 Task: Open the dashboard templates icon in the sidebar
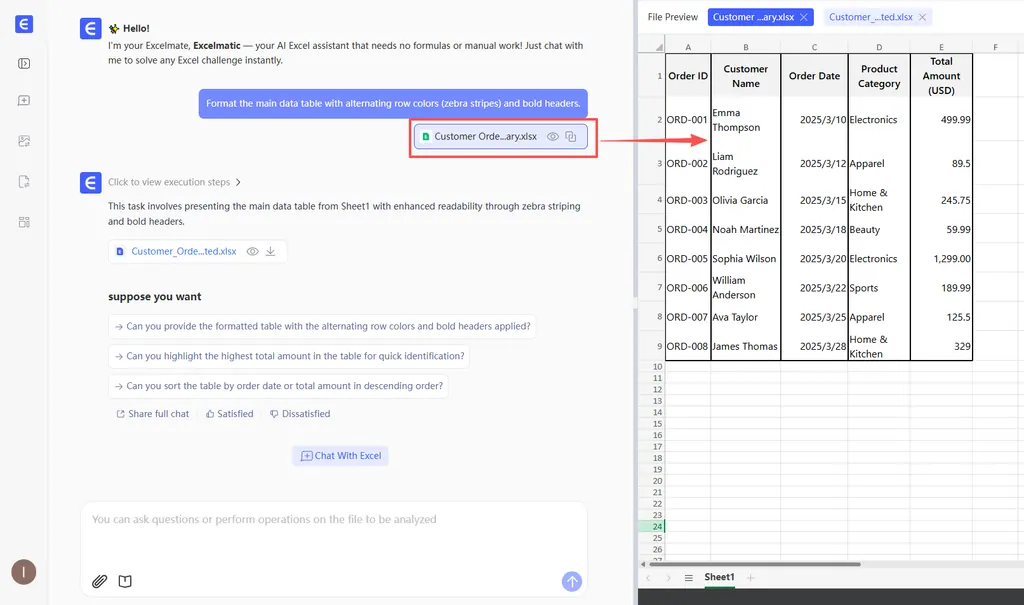tap(24, 222)
